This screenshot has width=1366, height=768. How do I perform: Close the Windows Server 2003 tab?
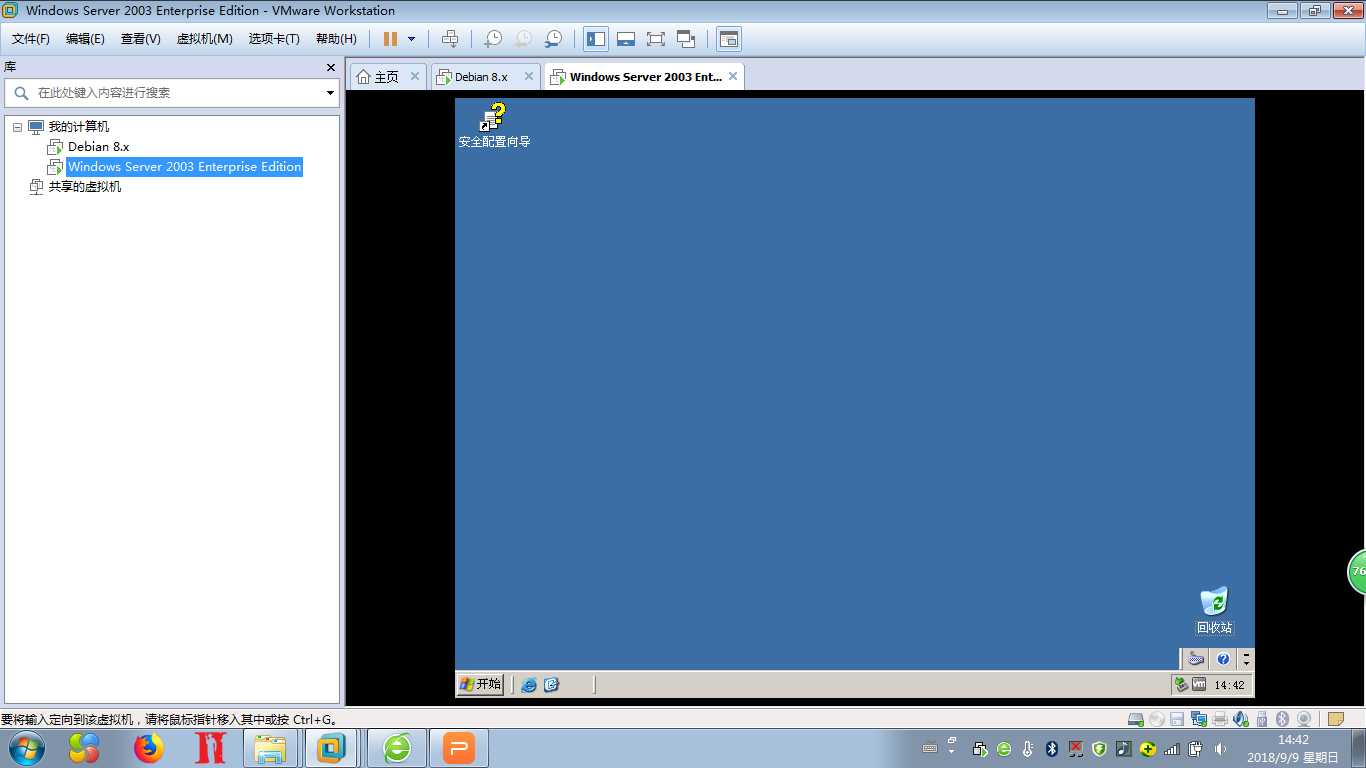[733, 76]
